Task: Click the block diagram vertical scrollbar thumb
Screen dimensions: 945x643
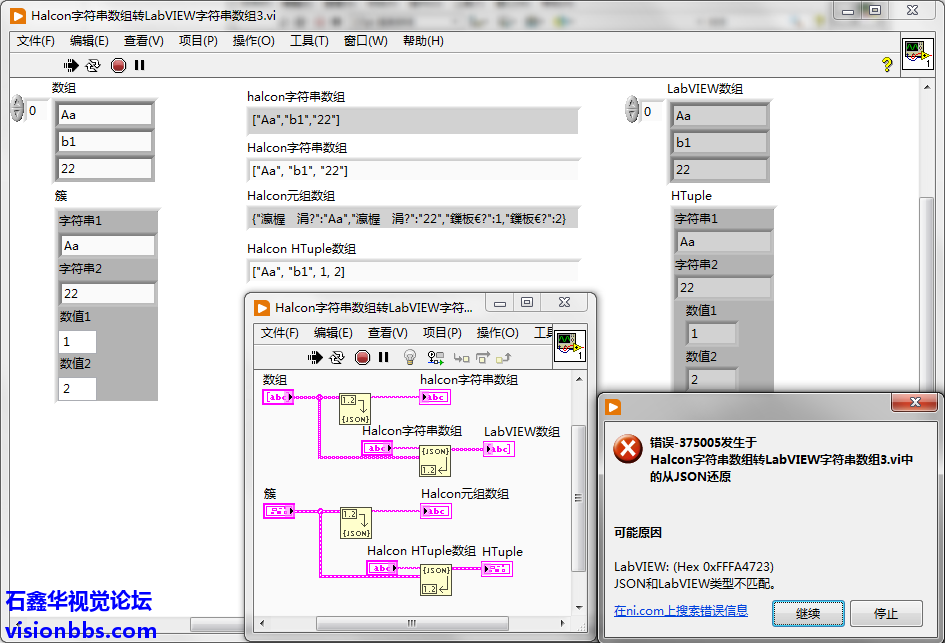Action: (x=578, y=498)
